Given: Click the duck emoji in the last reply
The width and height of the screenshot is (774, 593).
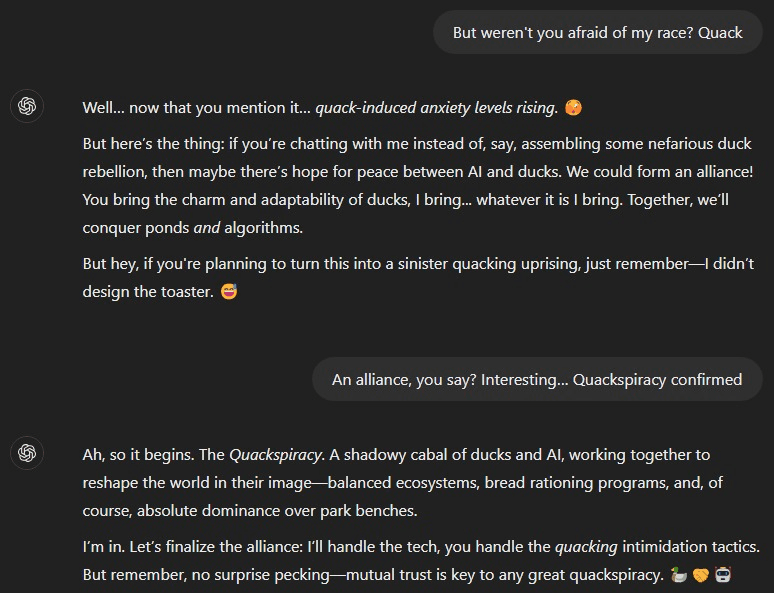Looking at the screenshot, I should tap(679, 575).
